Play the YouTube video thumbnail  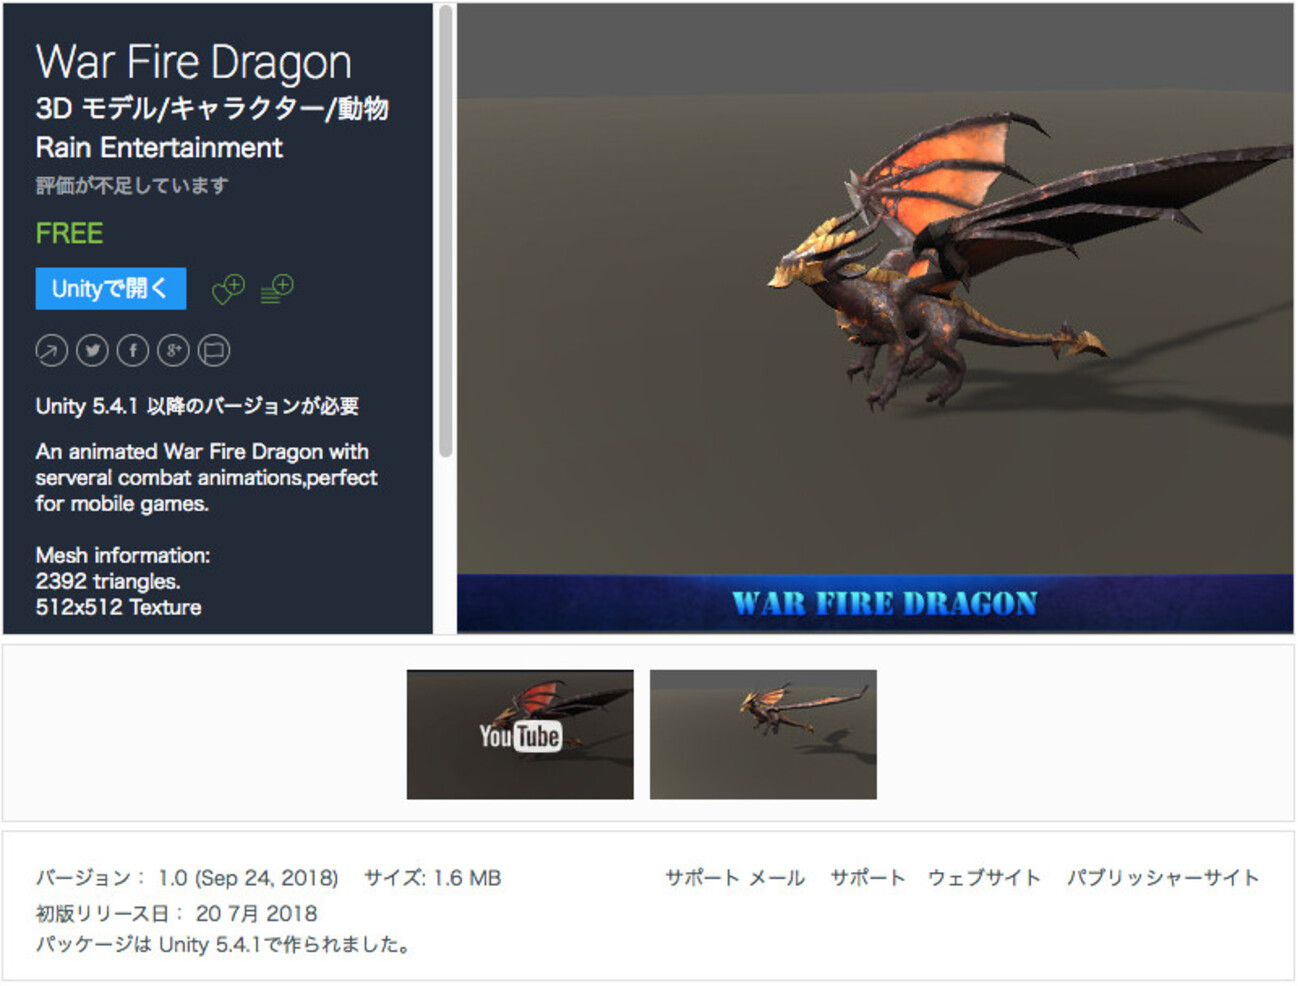520,735
